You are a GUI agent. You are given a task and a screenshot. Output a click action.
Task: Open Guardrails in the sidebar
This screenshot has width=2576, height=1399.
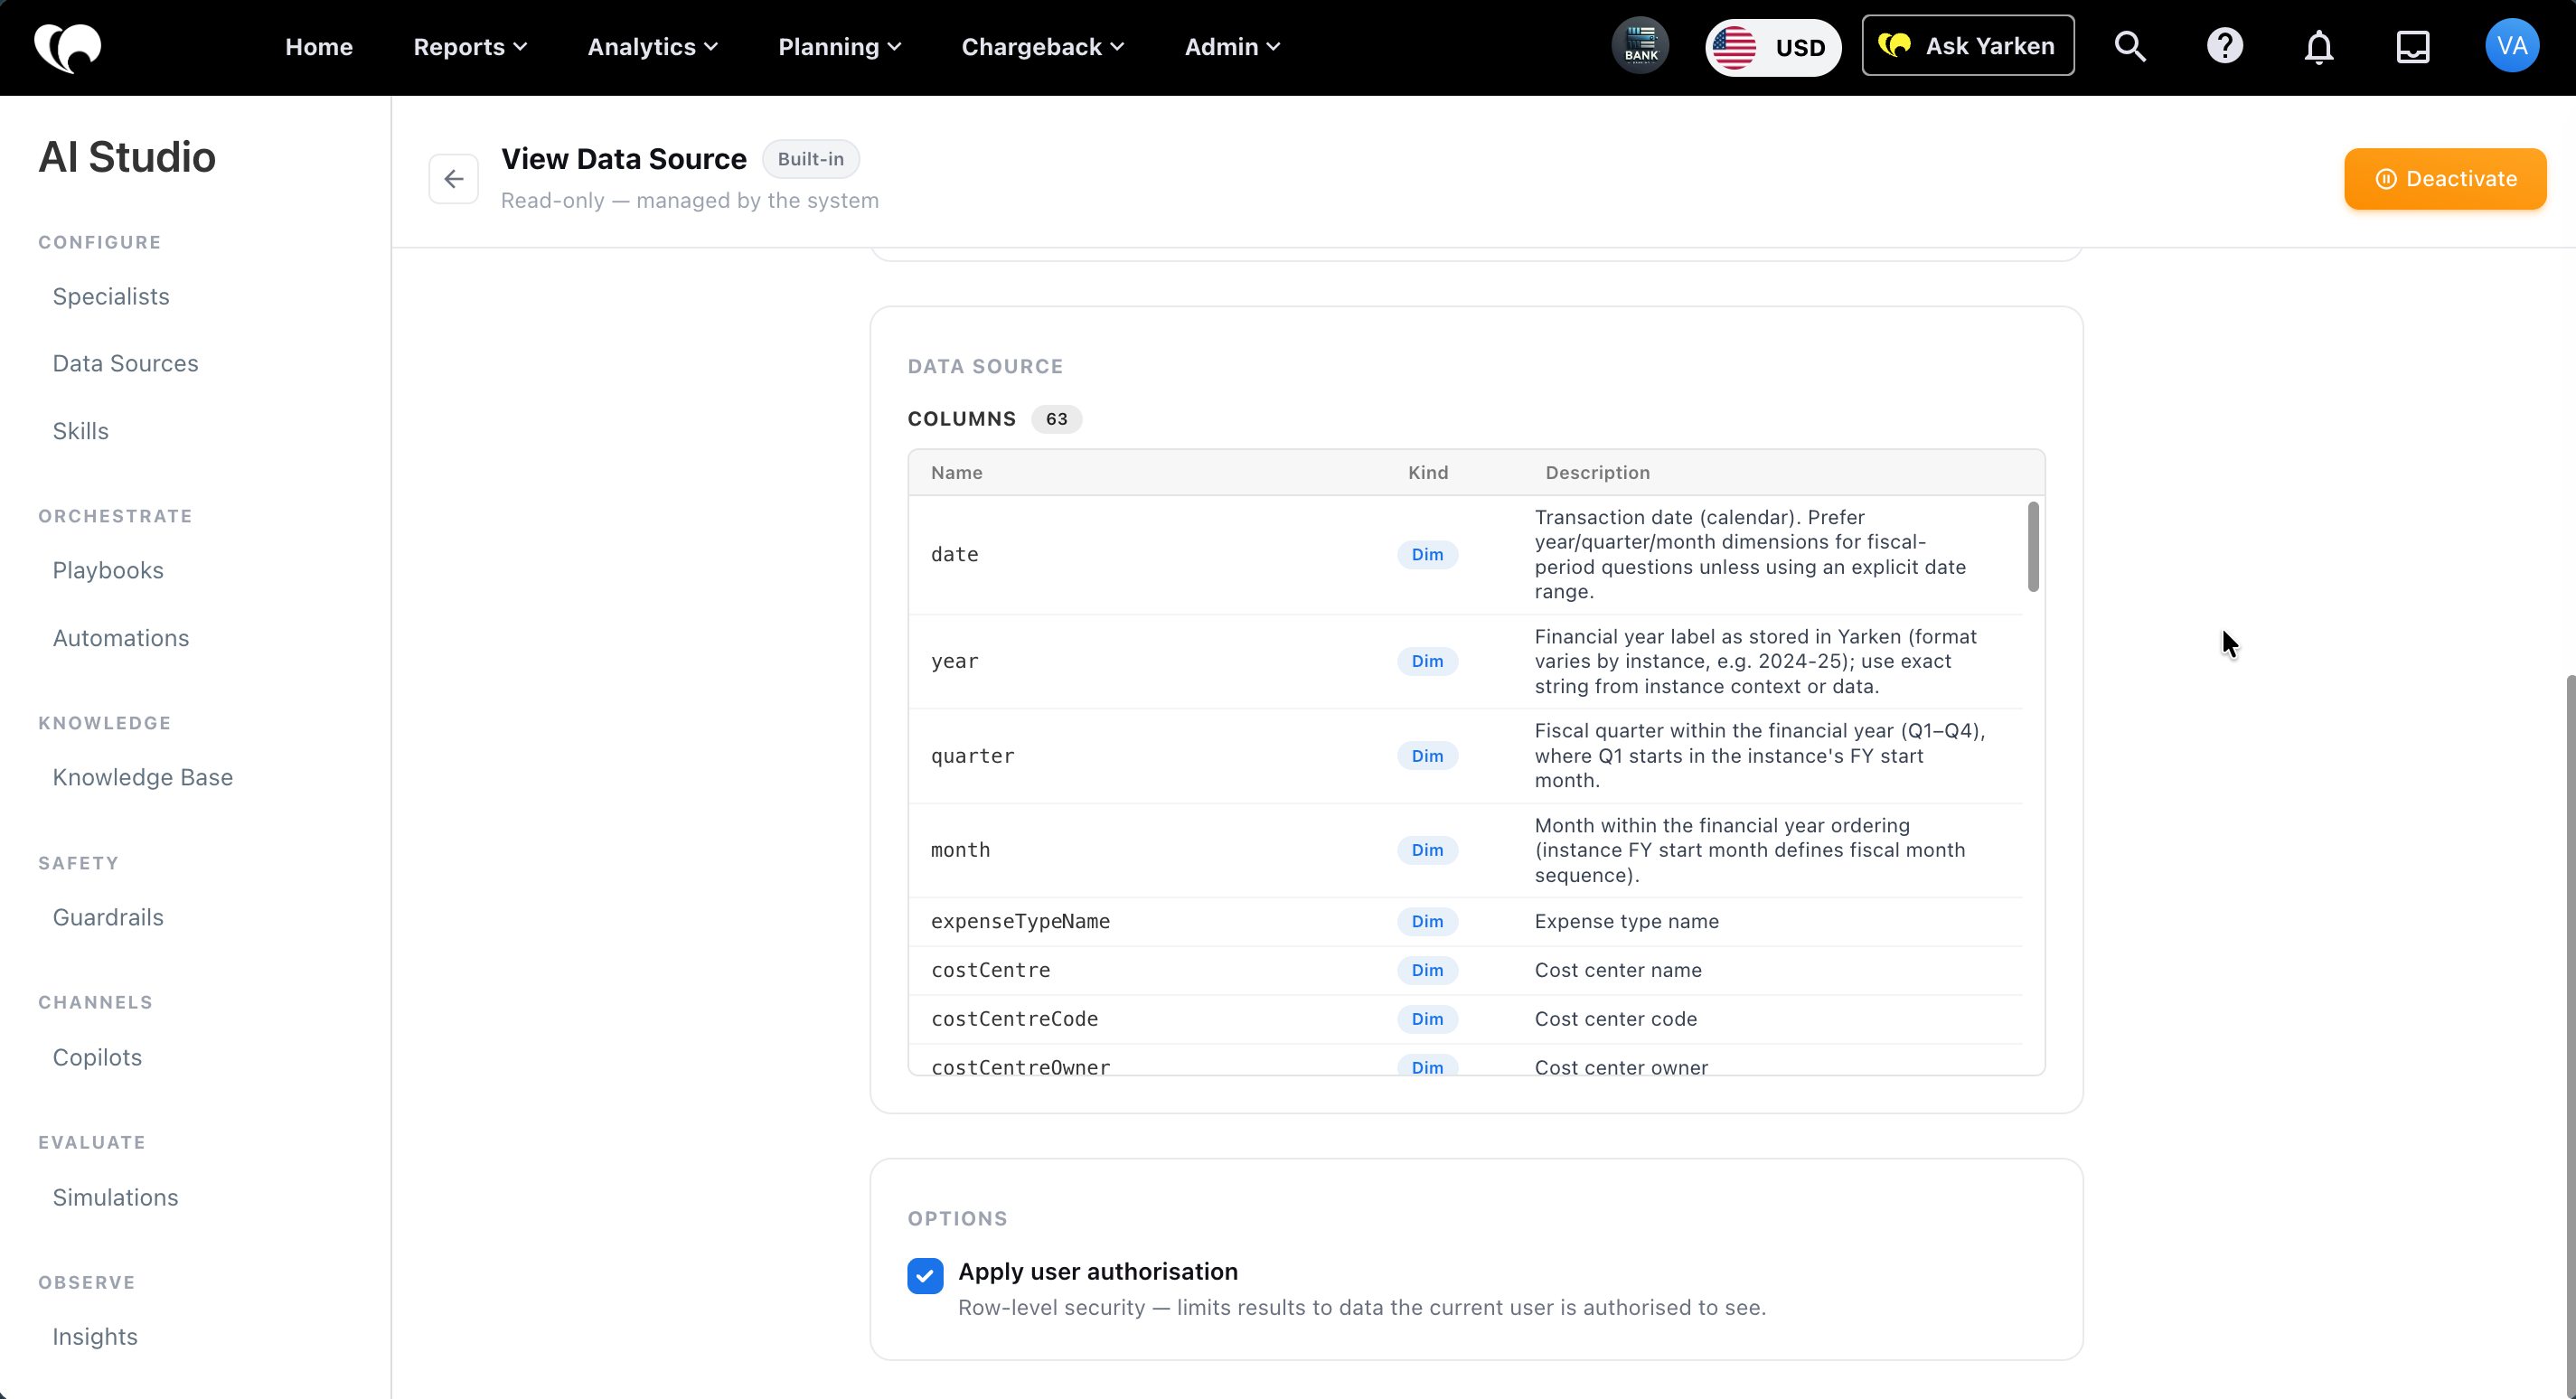point(108,917)
